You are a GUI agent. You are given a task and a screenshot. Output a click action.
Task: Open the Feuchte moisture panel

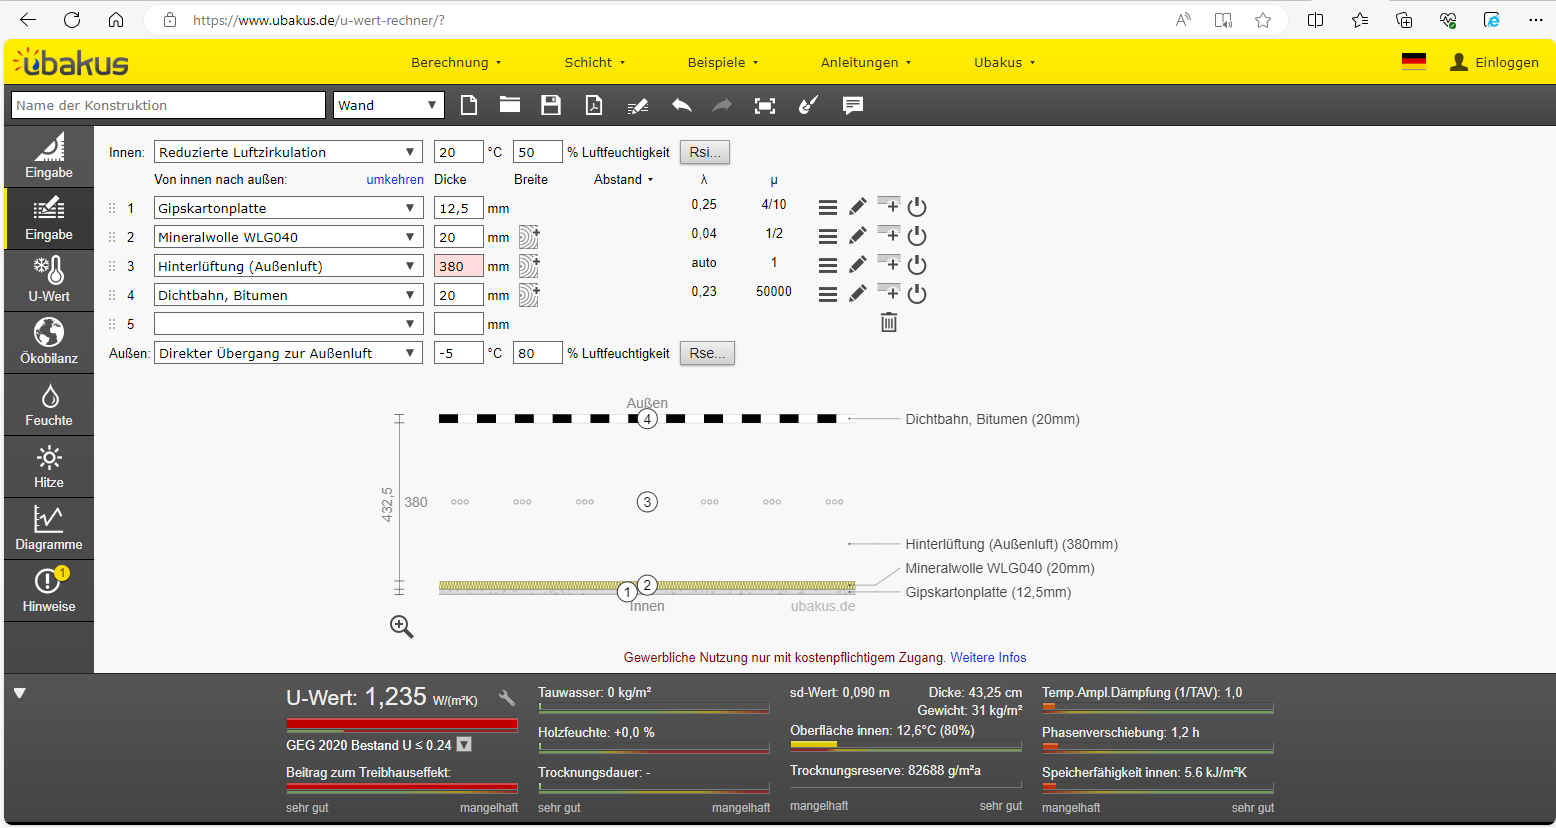[49, 405]
